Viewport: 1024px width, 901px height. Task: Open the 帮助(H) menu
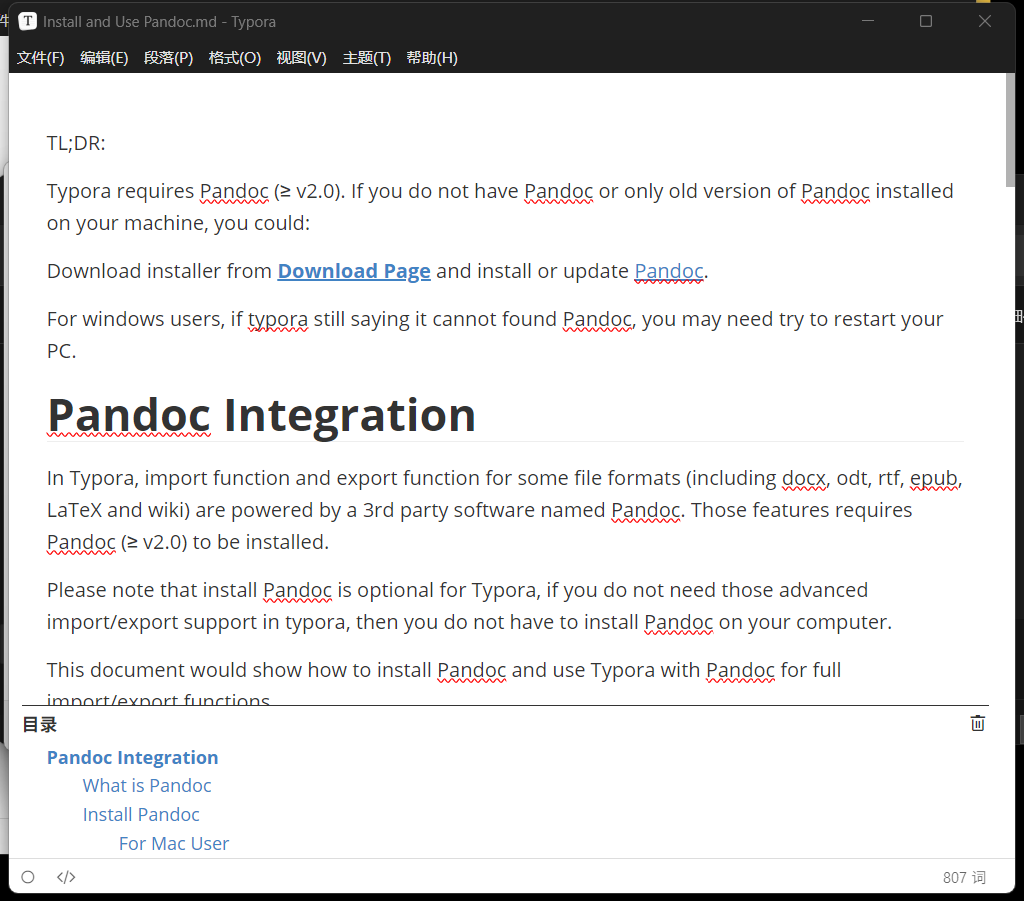(x=431, y=57)
